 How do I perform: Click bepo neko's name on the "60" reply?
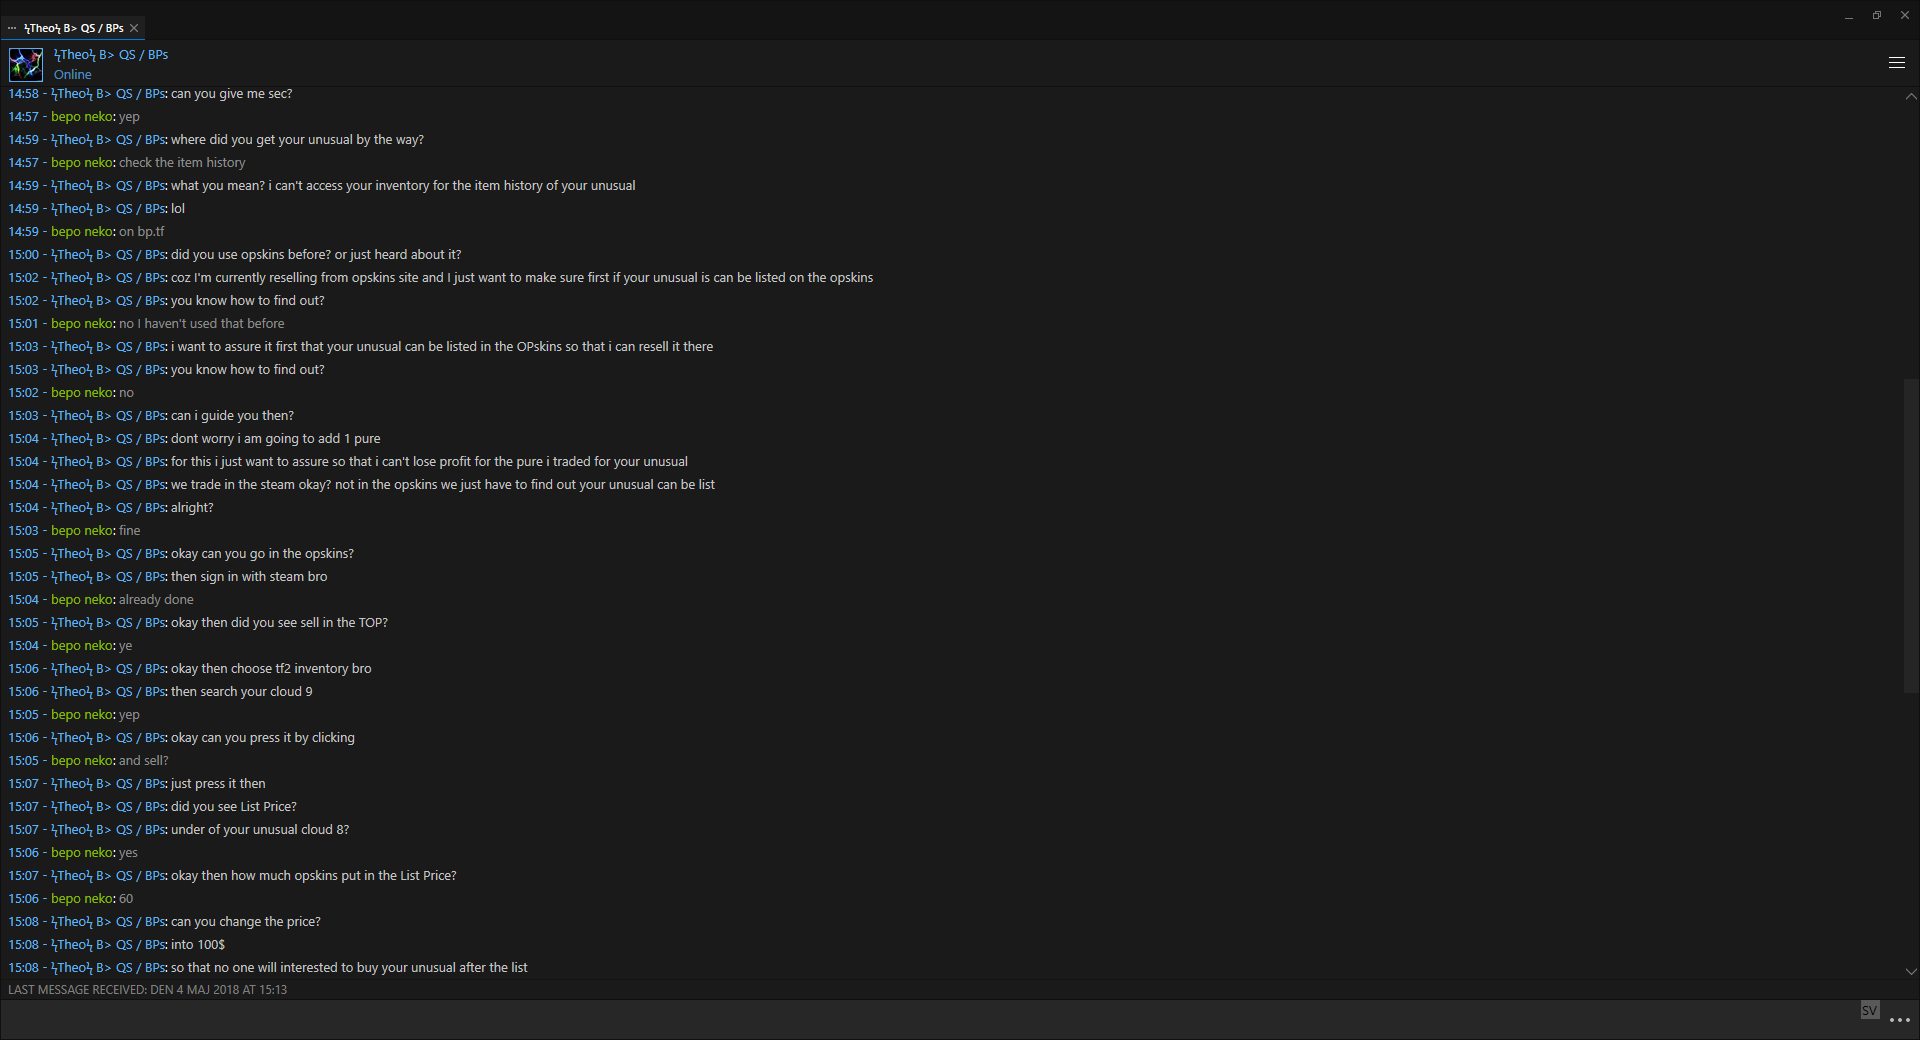[x=82, y=899]
